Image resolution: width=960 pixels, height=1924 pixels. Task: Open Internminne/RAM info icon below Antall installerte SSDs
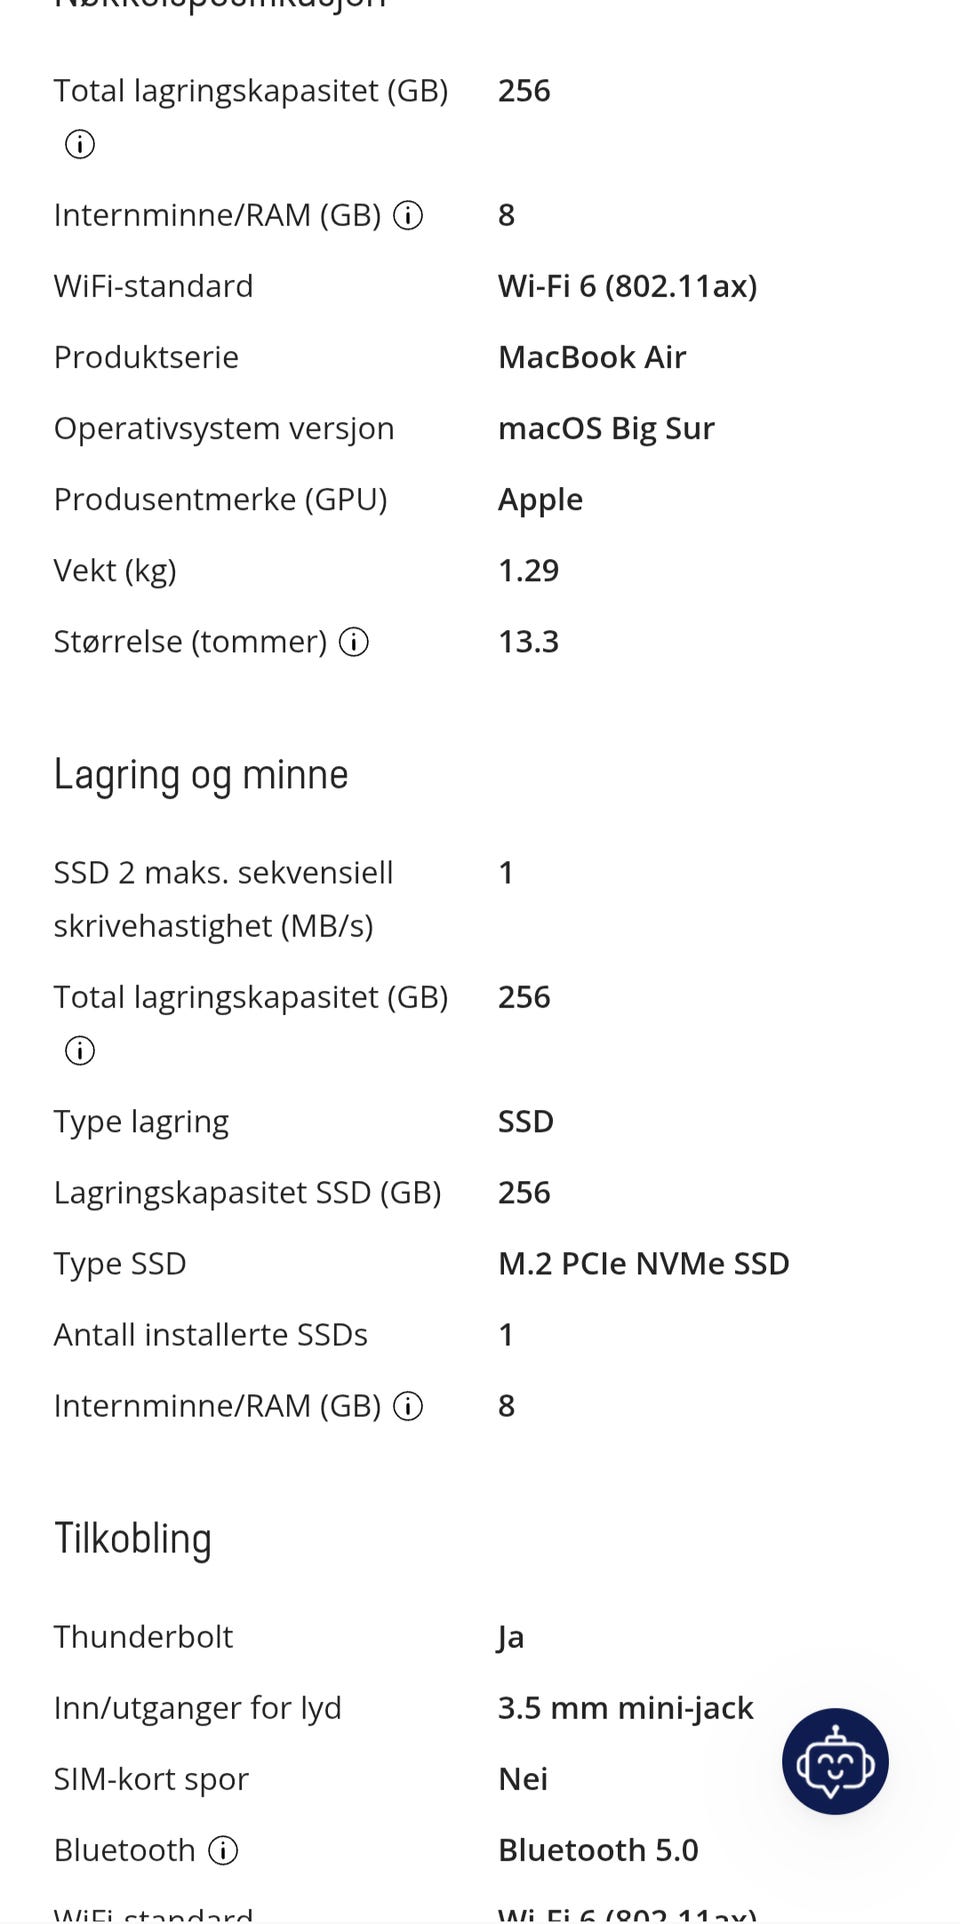pos(408,1406)
